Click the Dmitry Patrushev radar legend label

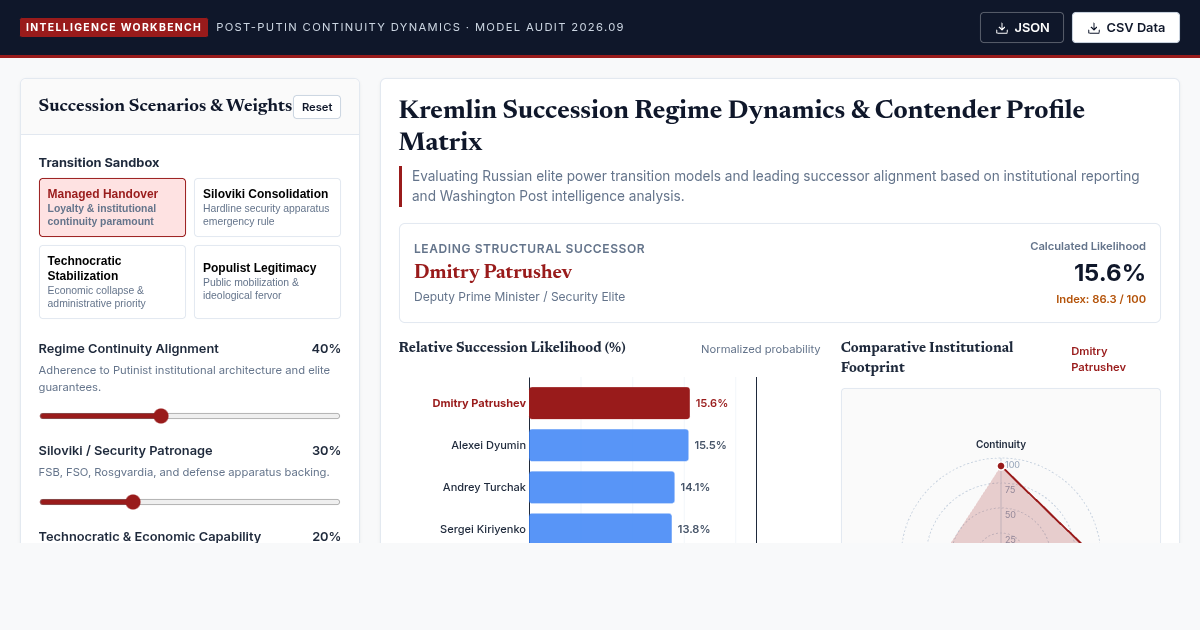(x=1098, y=359)
